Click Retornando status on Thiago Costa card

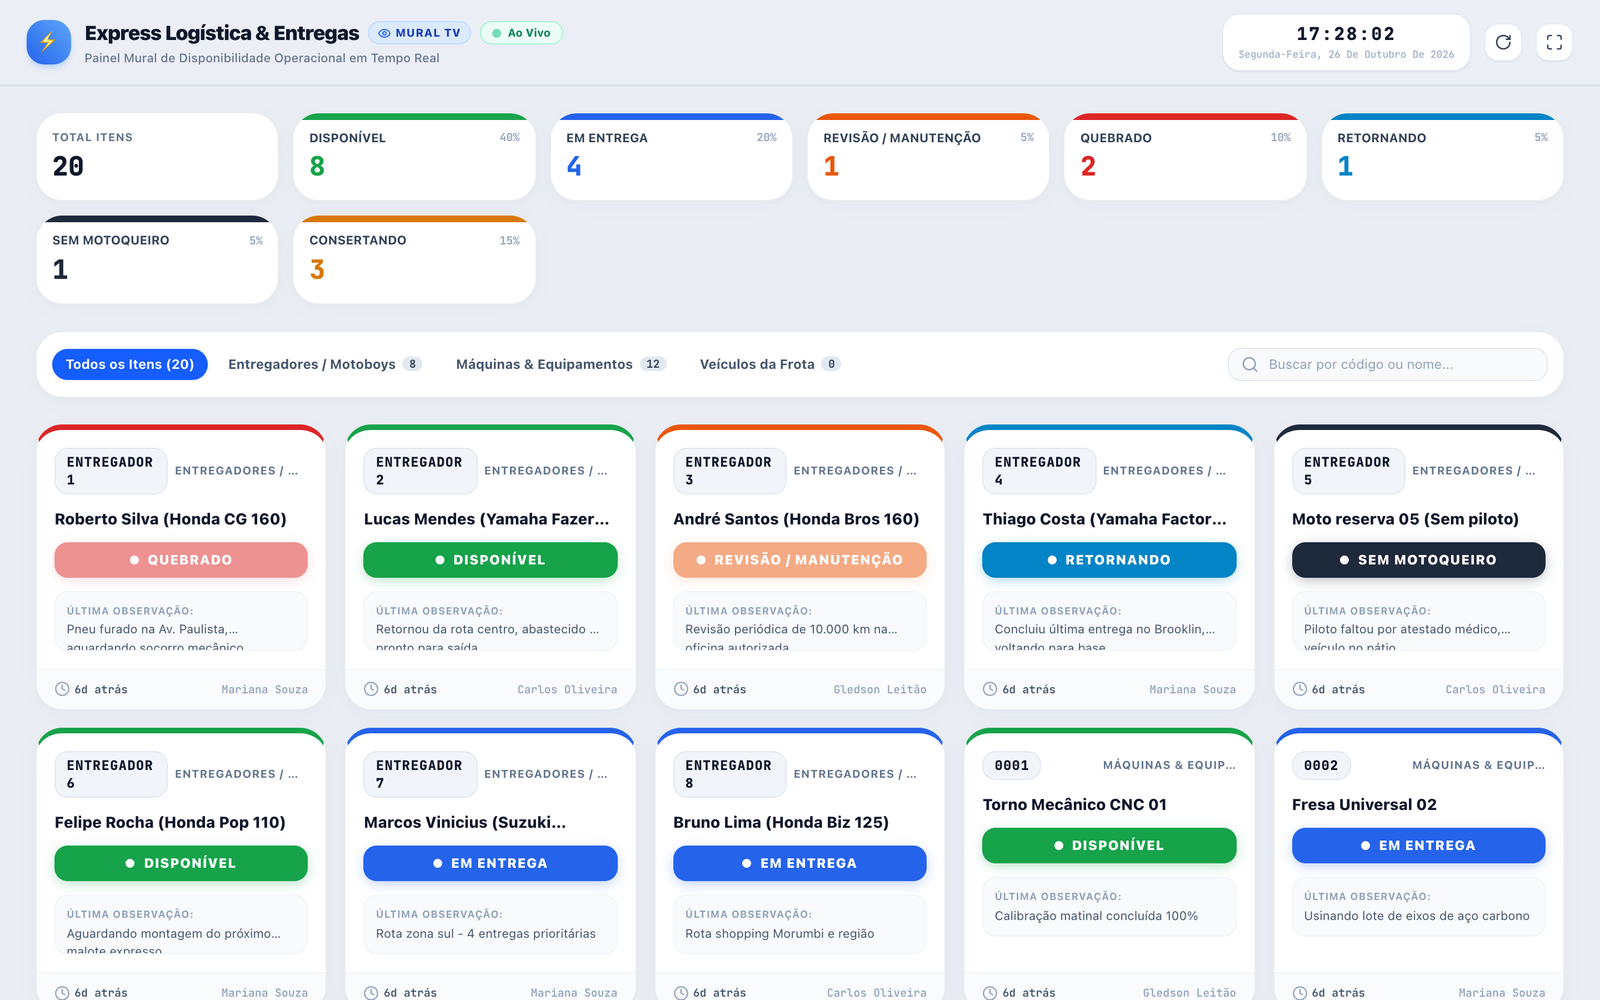point(1109,560)
